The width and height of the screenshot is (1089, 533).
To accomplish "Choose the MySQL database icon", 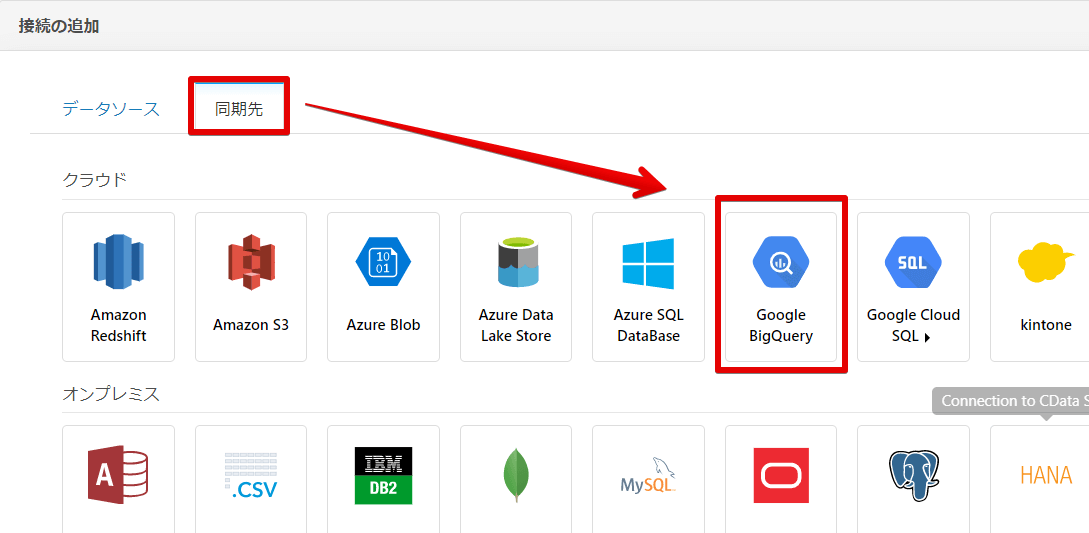I will pos(649,475).
